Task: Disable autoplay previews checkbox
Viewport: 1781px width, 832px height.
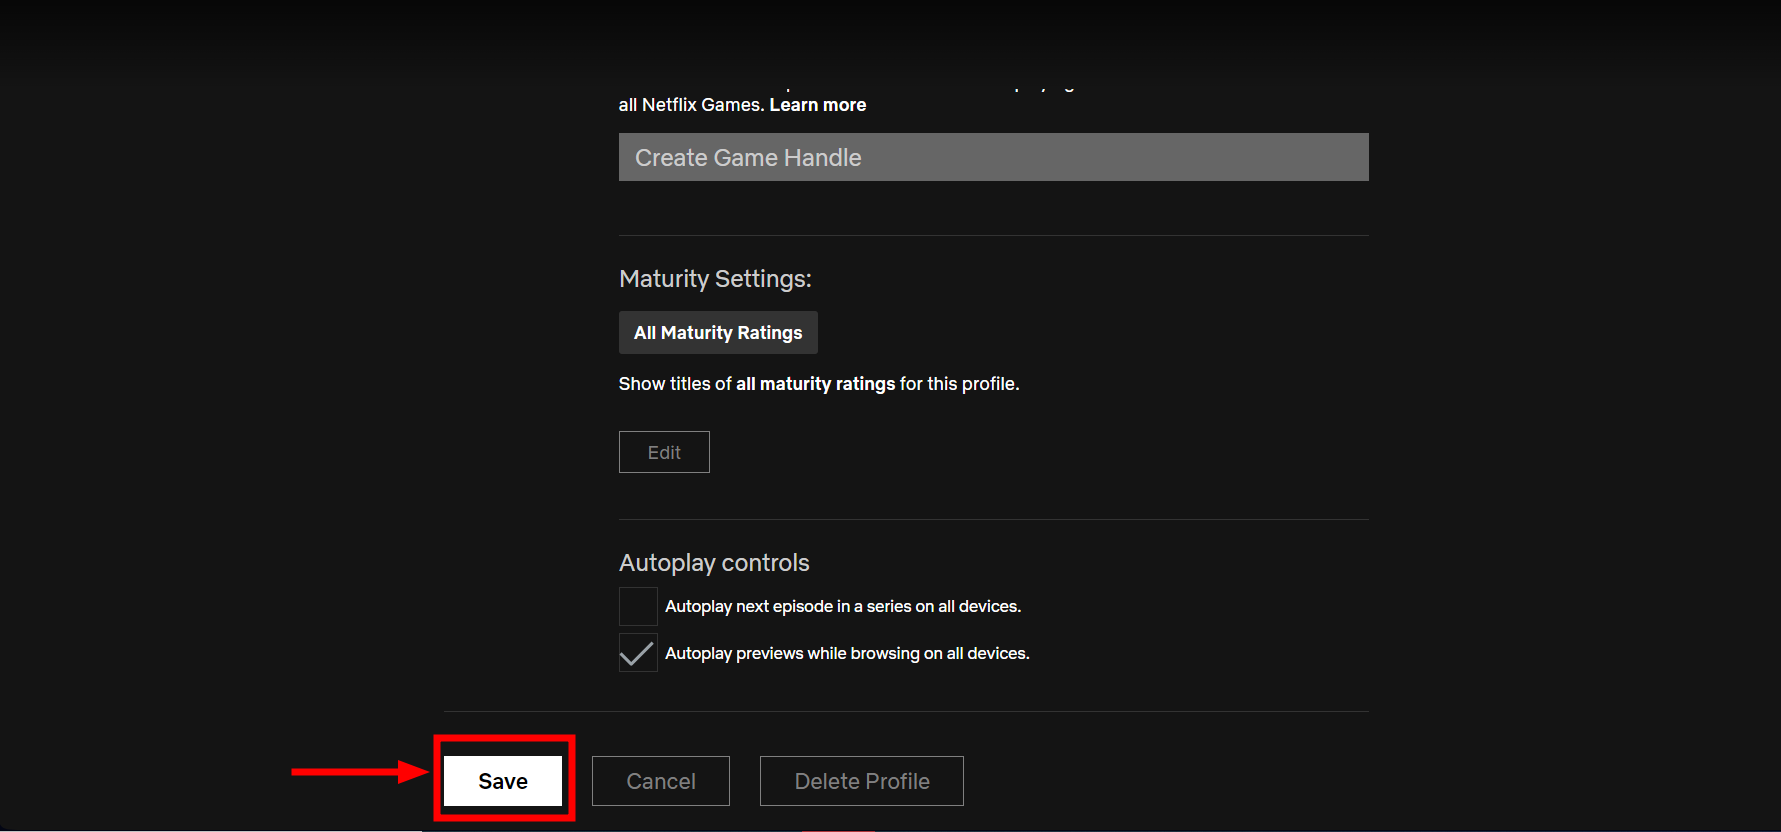Action: (x=638, y=653)
